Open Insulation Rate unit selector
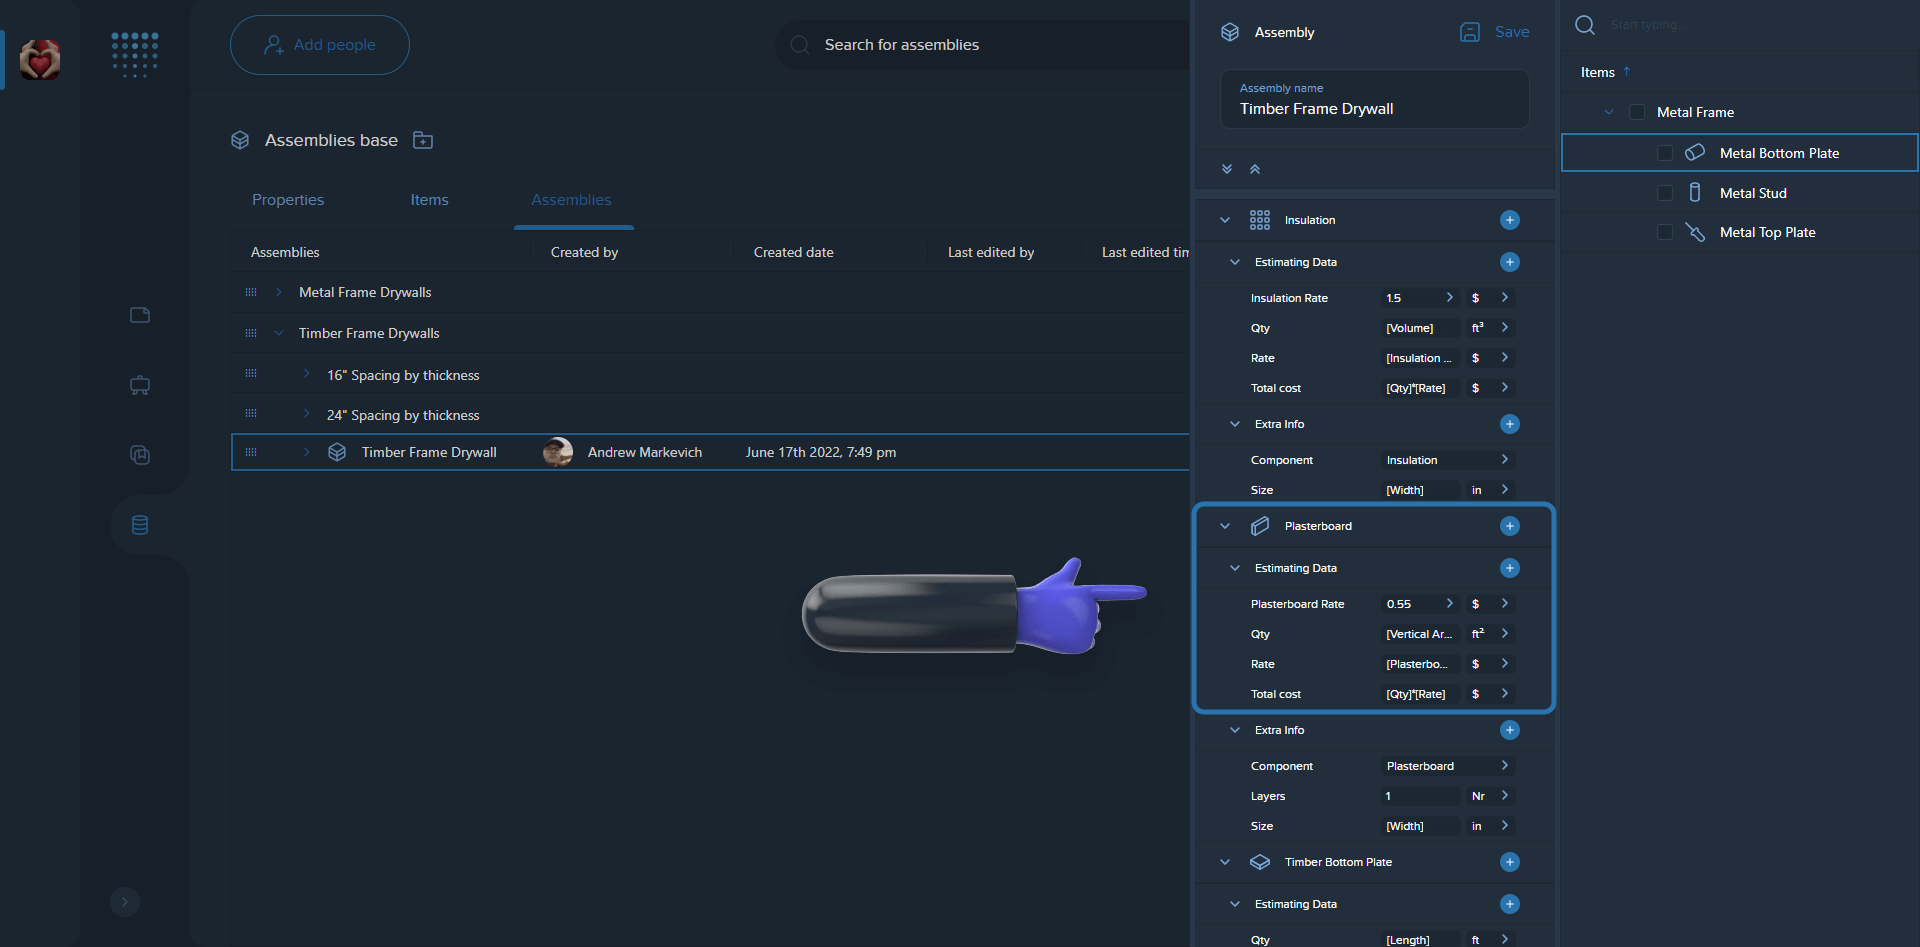 point(1489,298)
